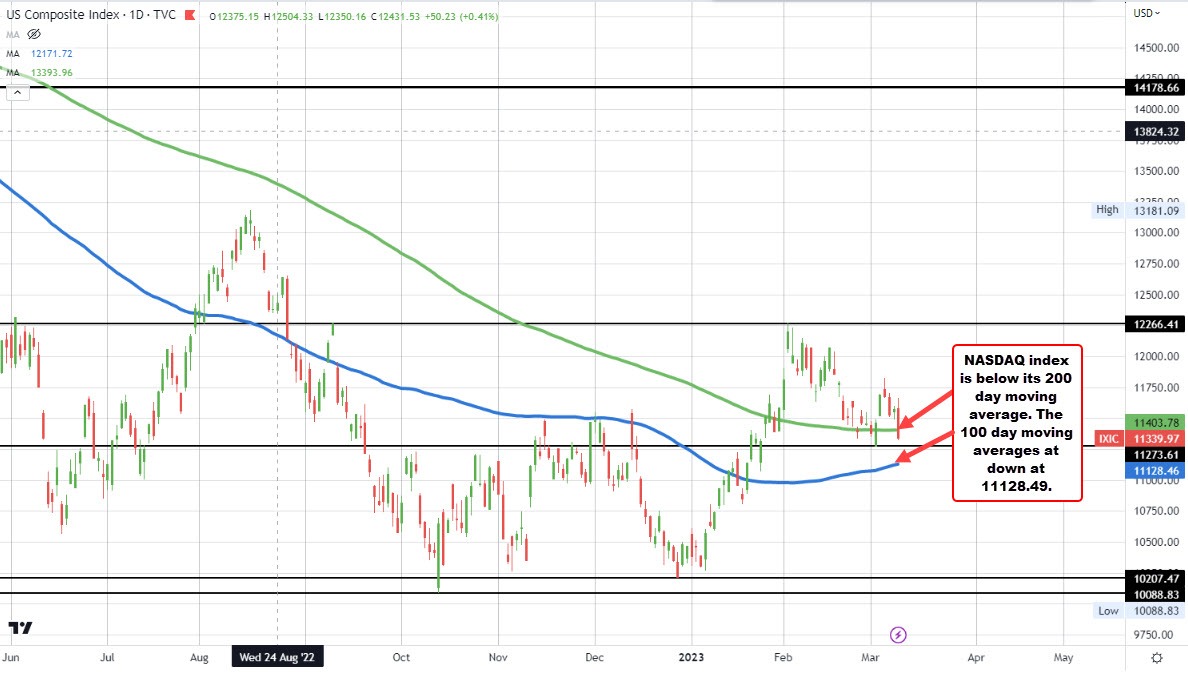Click the Apr label on time axis

click(976, 657)
